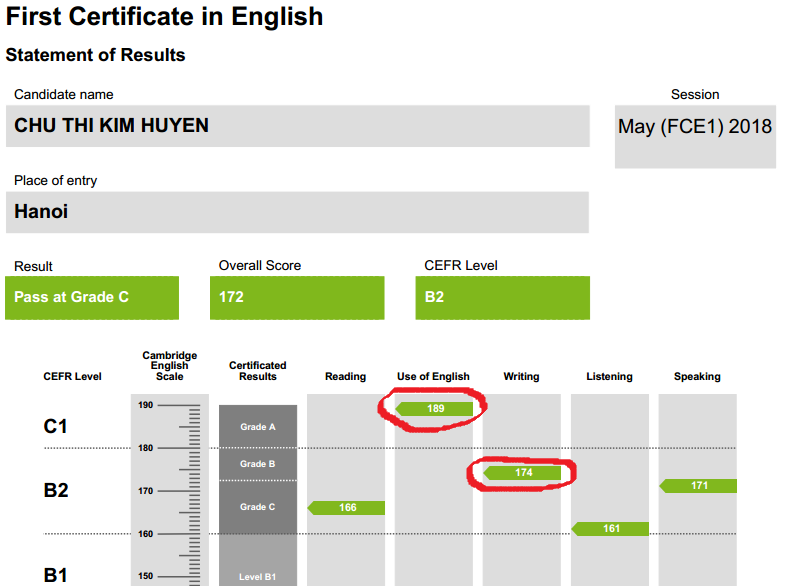Click the Speaking 171 score marker
This screenshot has width=793, height=586.
[x=698, y=486]
